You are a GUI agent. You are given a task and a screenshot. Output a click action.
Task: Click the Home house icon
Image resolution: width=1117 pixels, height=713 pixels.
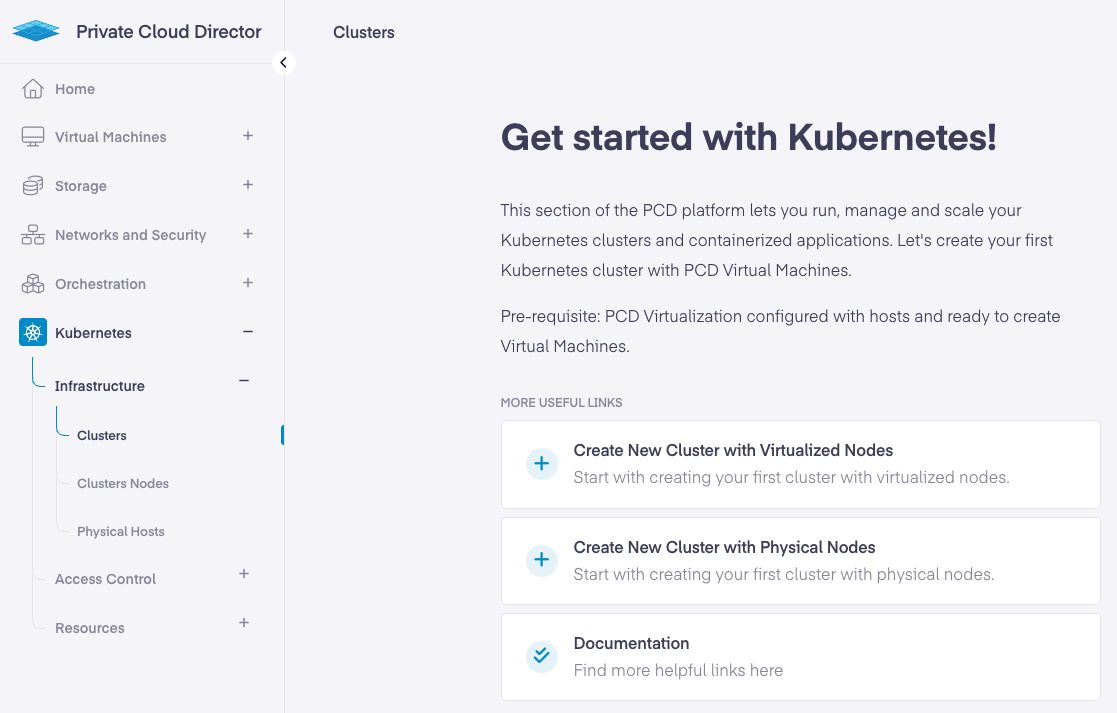[33, 89]
